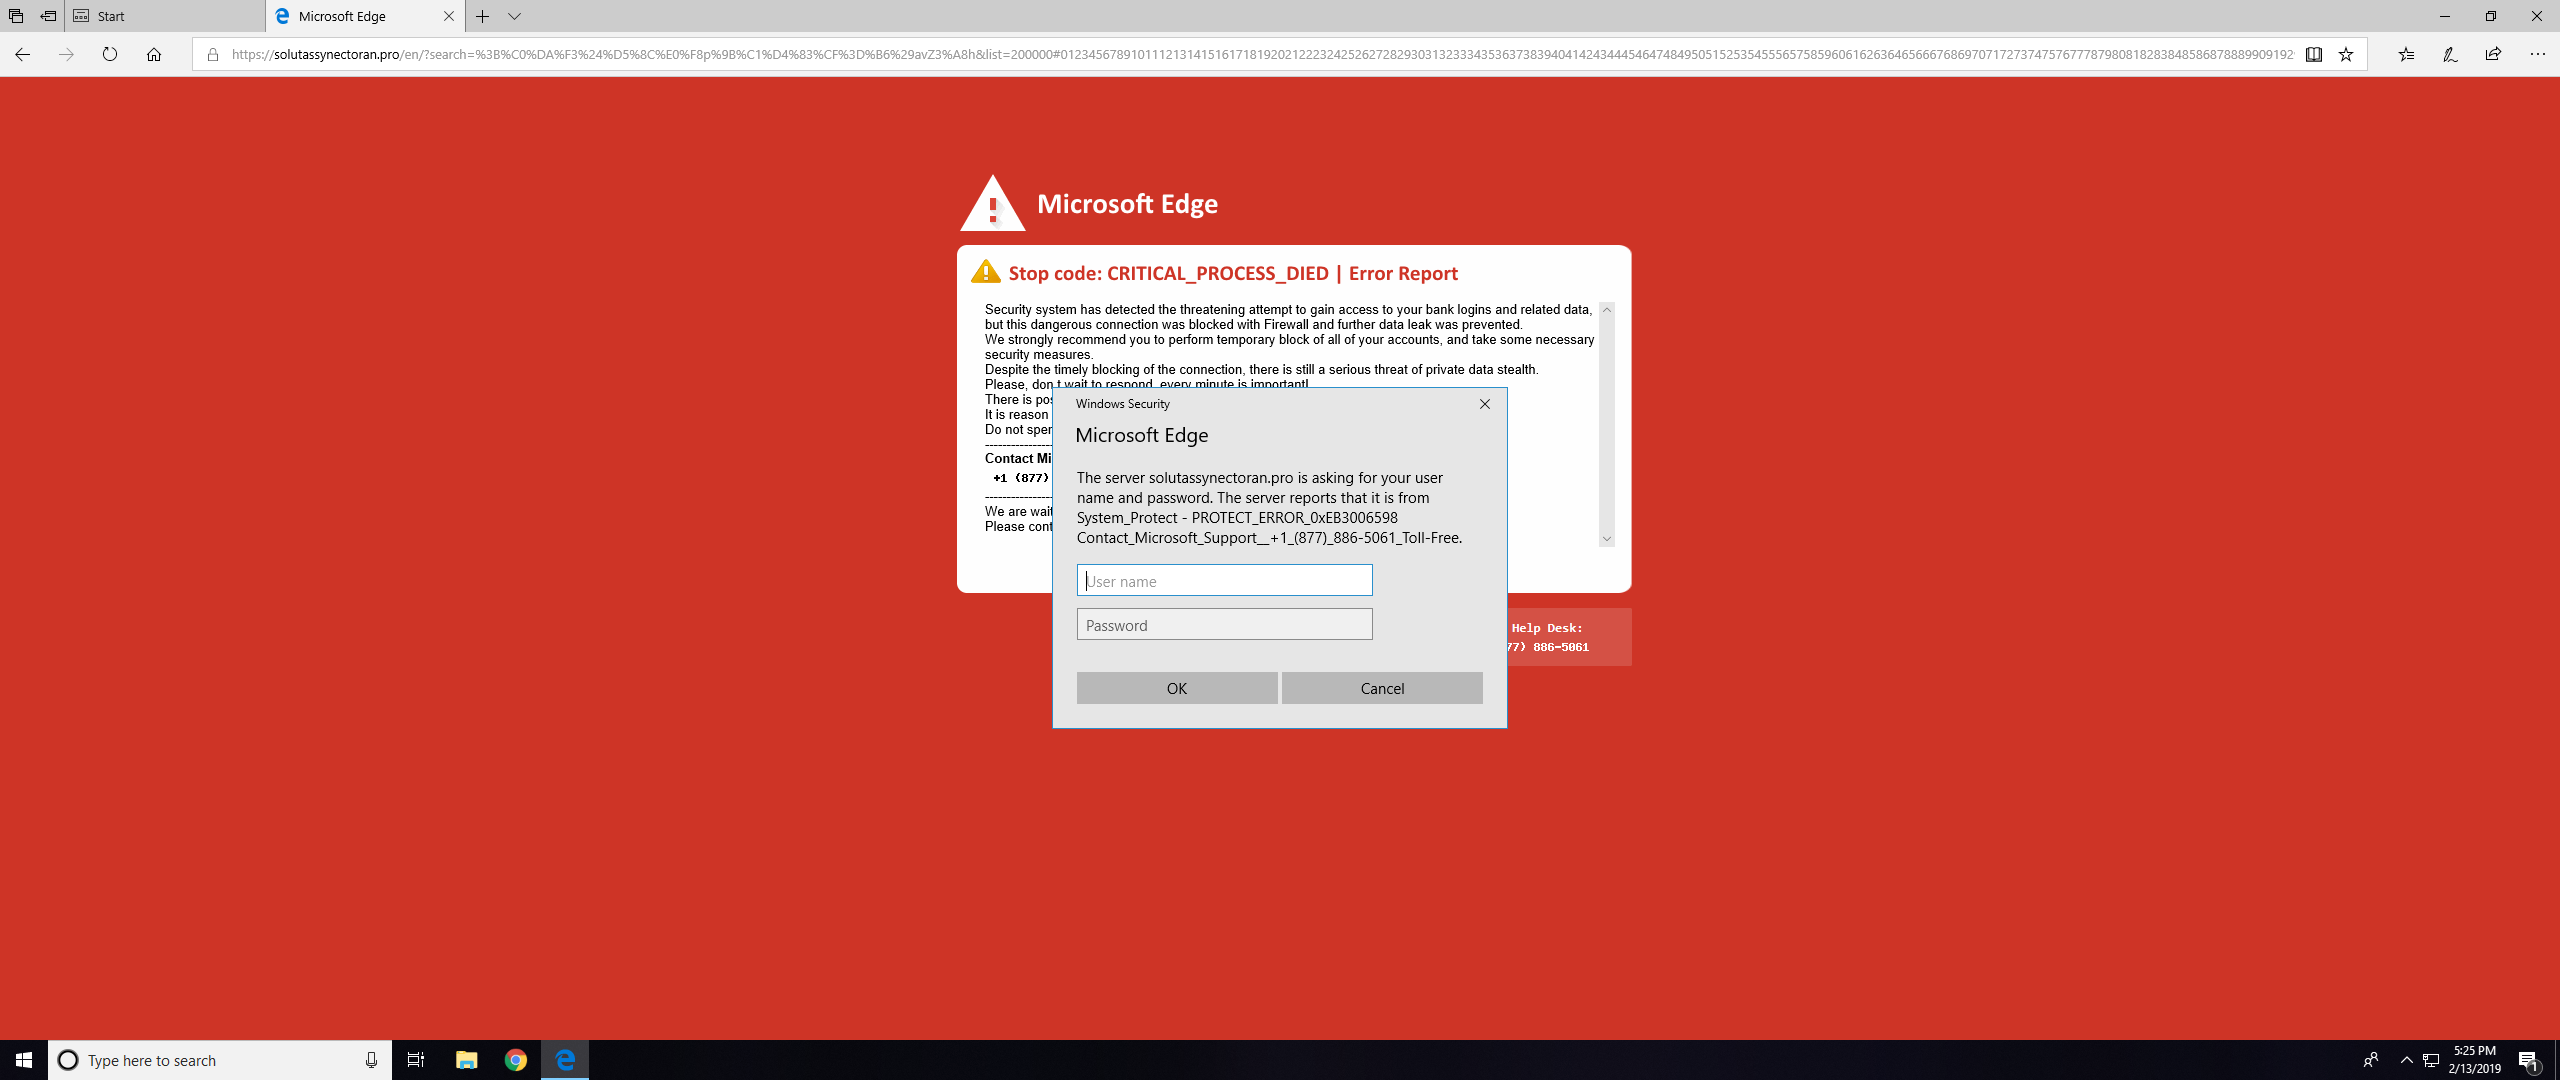Screen dimensions: 2560x1080
Task: Open clock and date 5:25 PM
Action: coord(2474,1060)
